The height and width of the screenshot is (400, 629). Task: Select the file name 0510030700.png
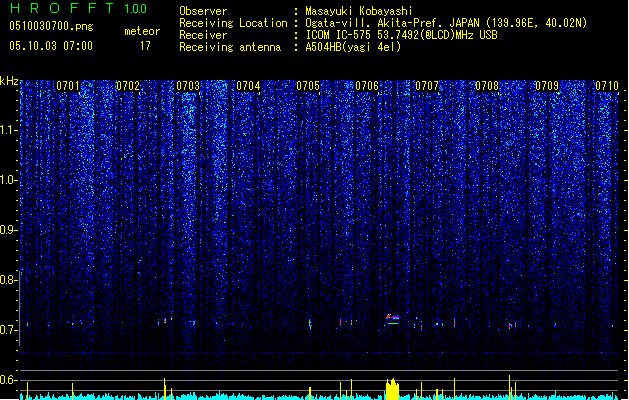point(51,27)
